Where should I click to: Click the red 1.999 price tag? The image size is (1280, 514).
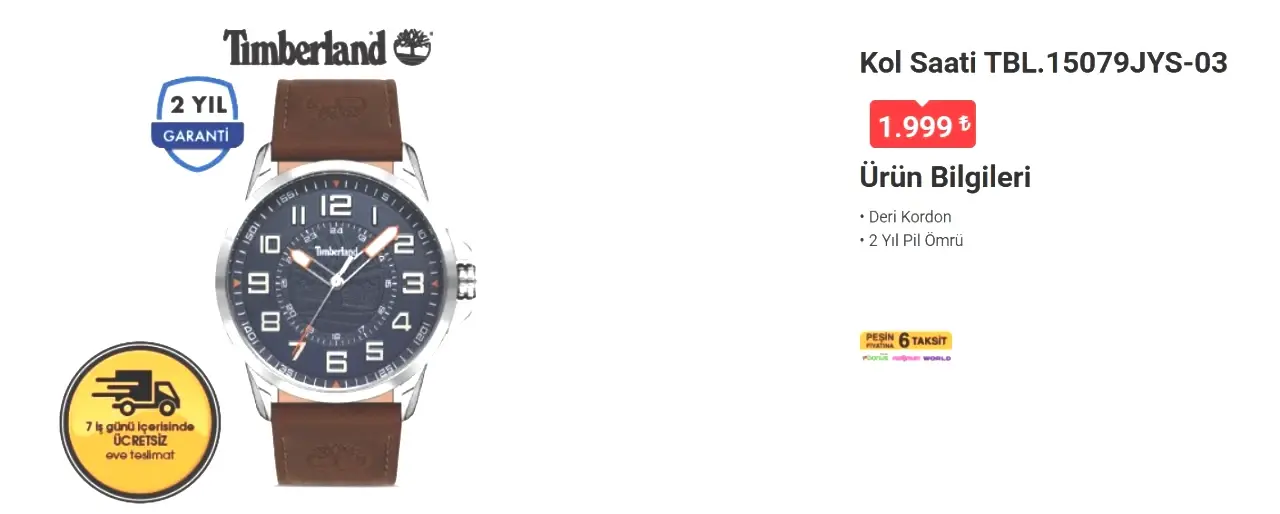pos(922,125)
